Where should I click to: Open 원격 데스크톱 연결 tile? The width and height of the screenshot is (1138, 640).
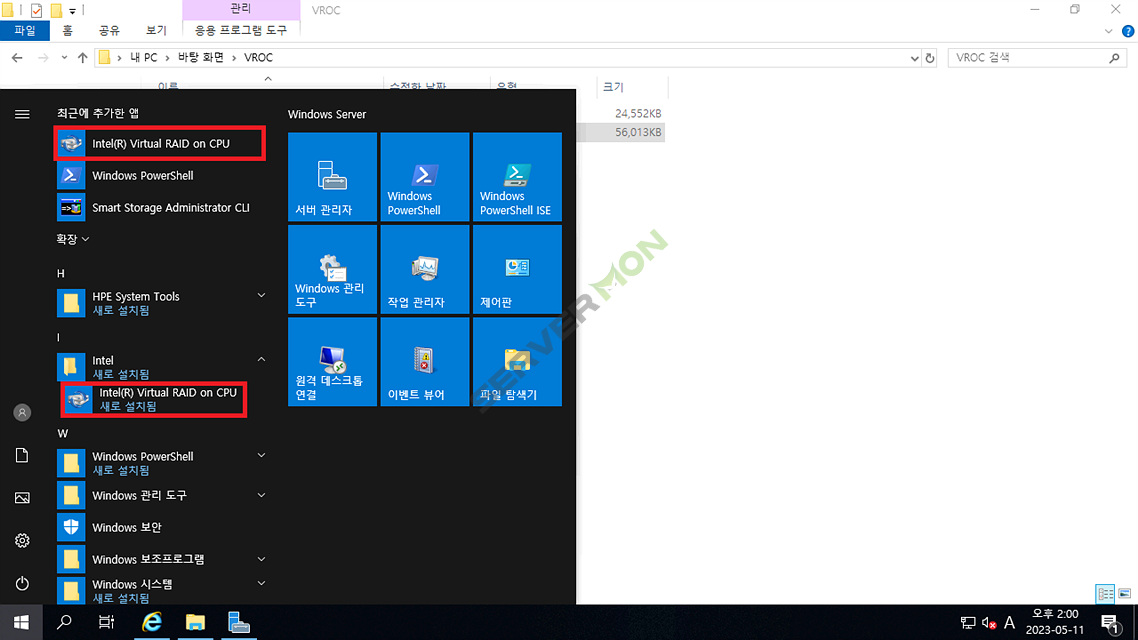pyautogui.click(x=332, y=361)
